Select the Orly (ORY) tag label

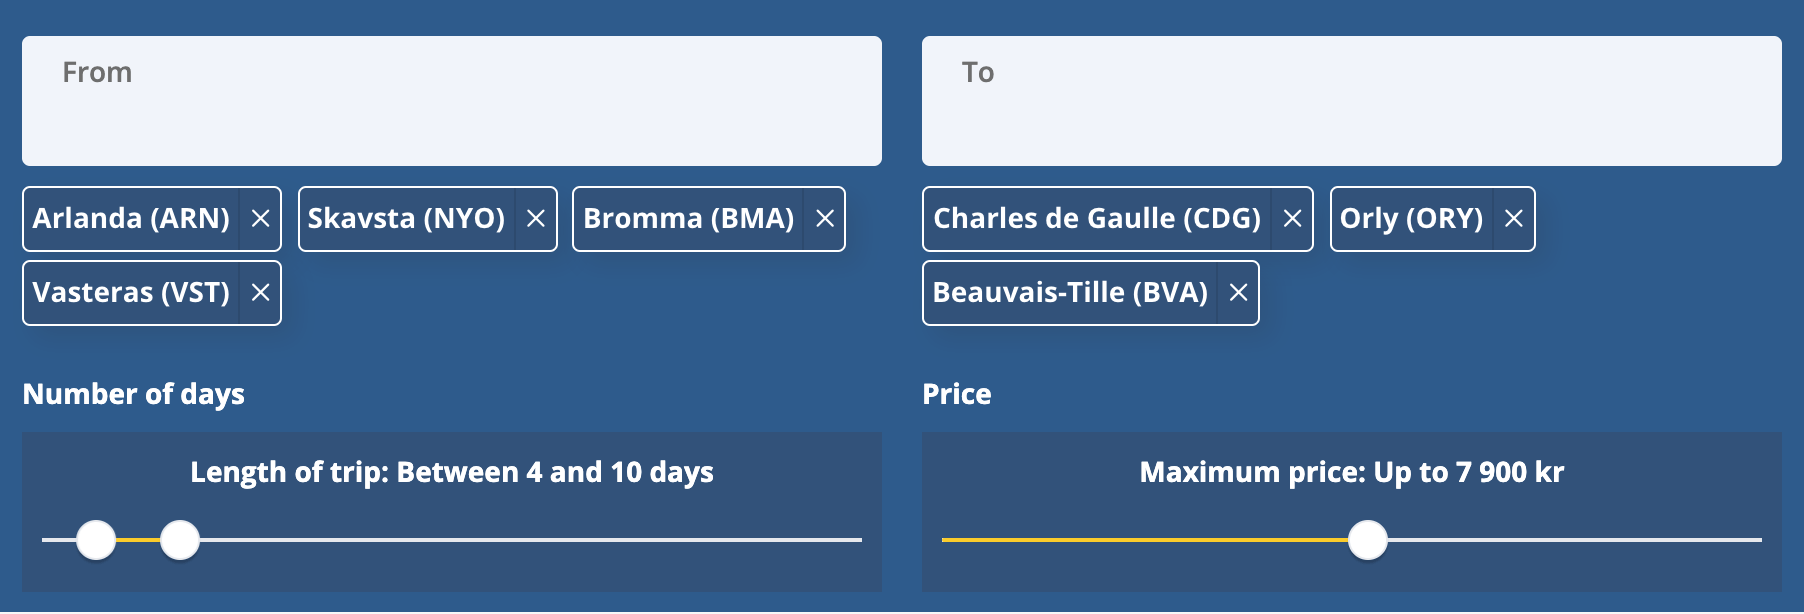(x=1411, y=219)
